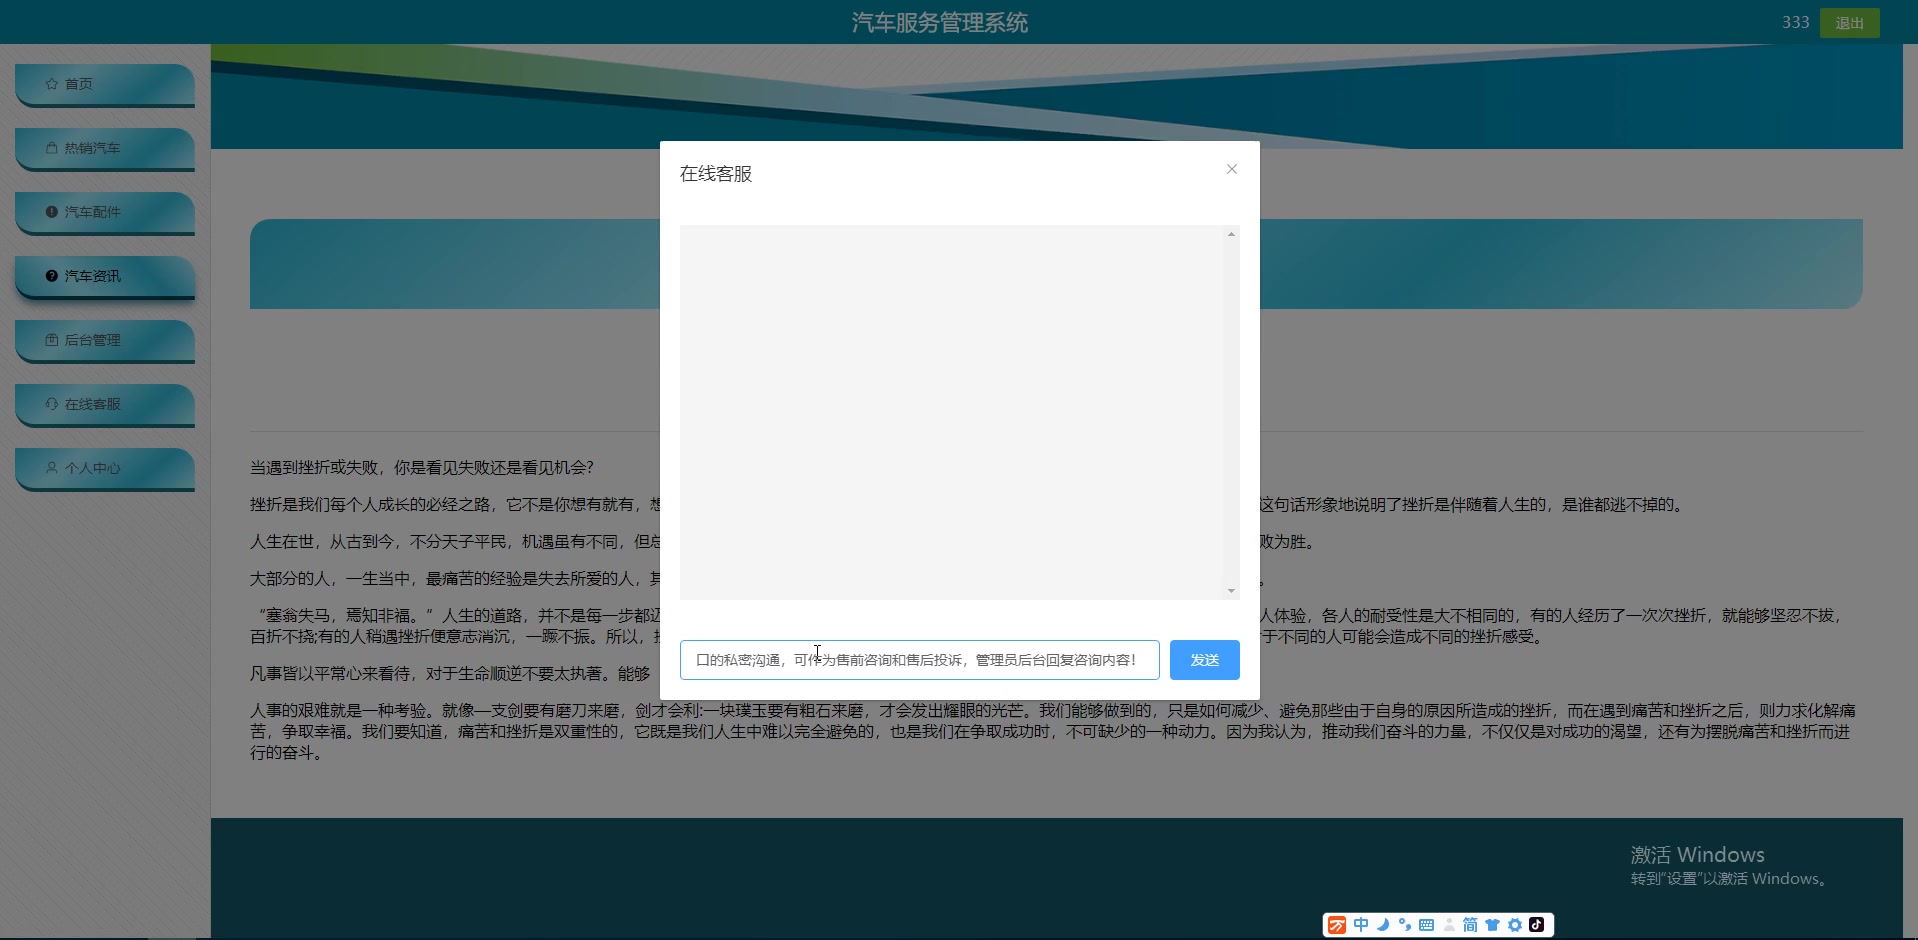
Task: Open the skin shirt icon in IME toolbar
Action: tap(1493, 925)
